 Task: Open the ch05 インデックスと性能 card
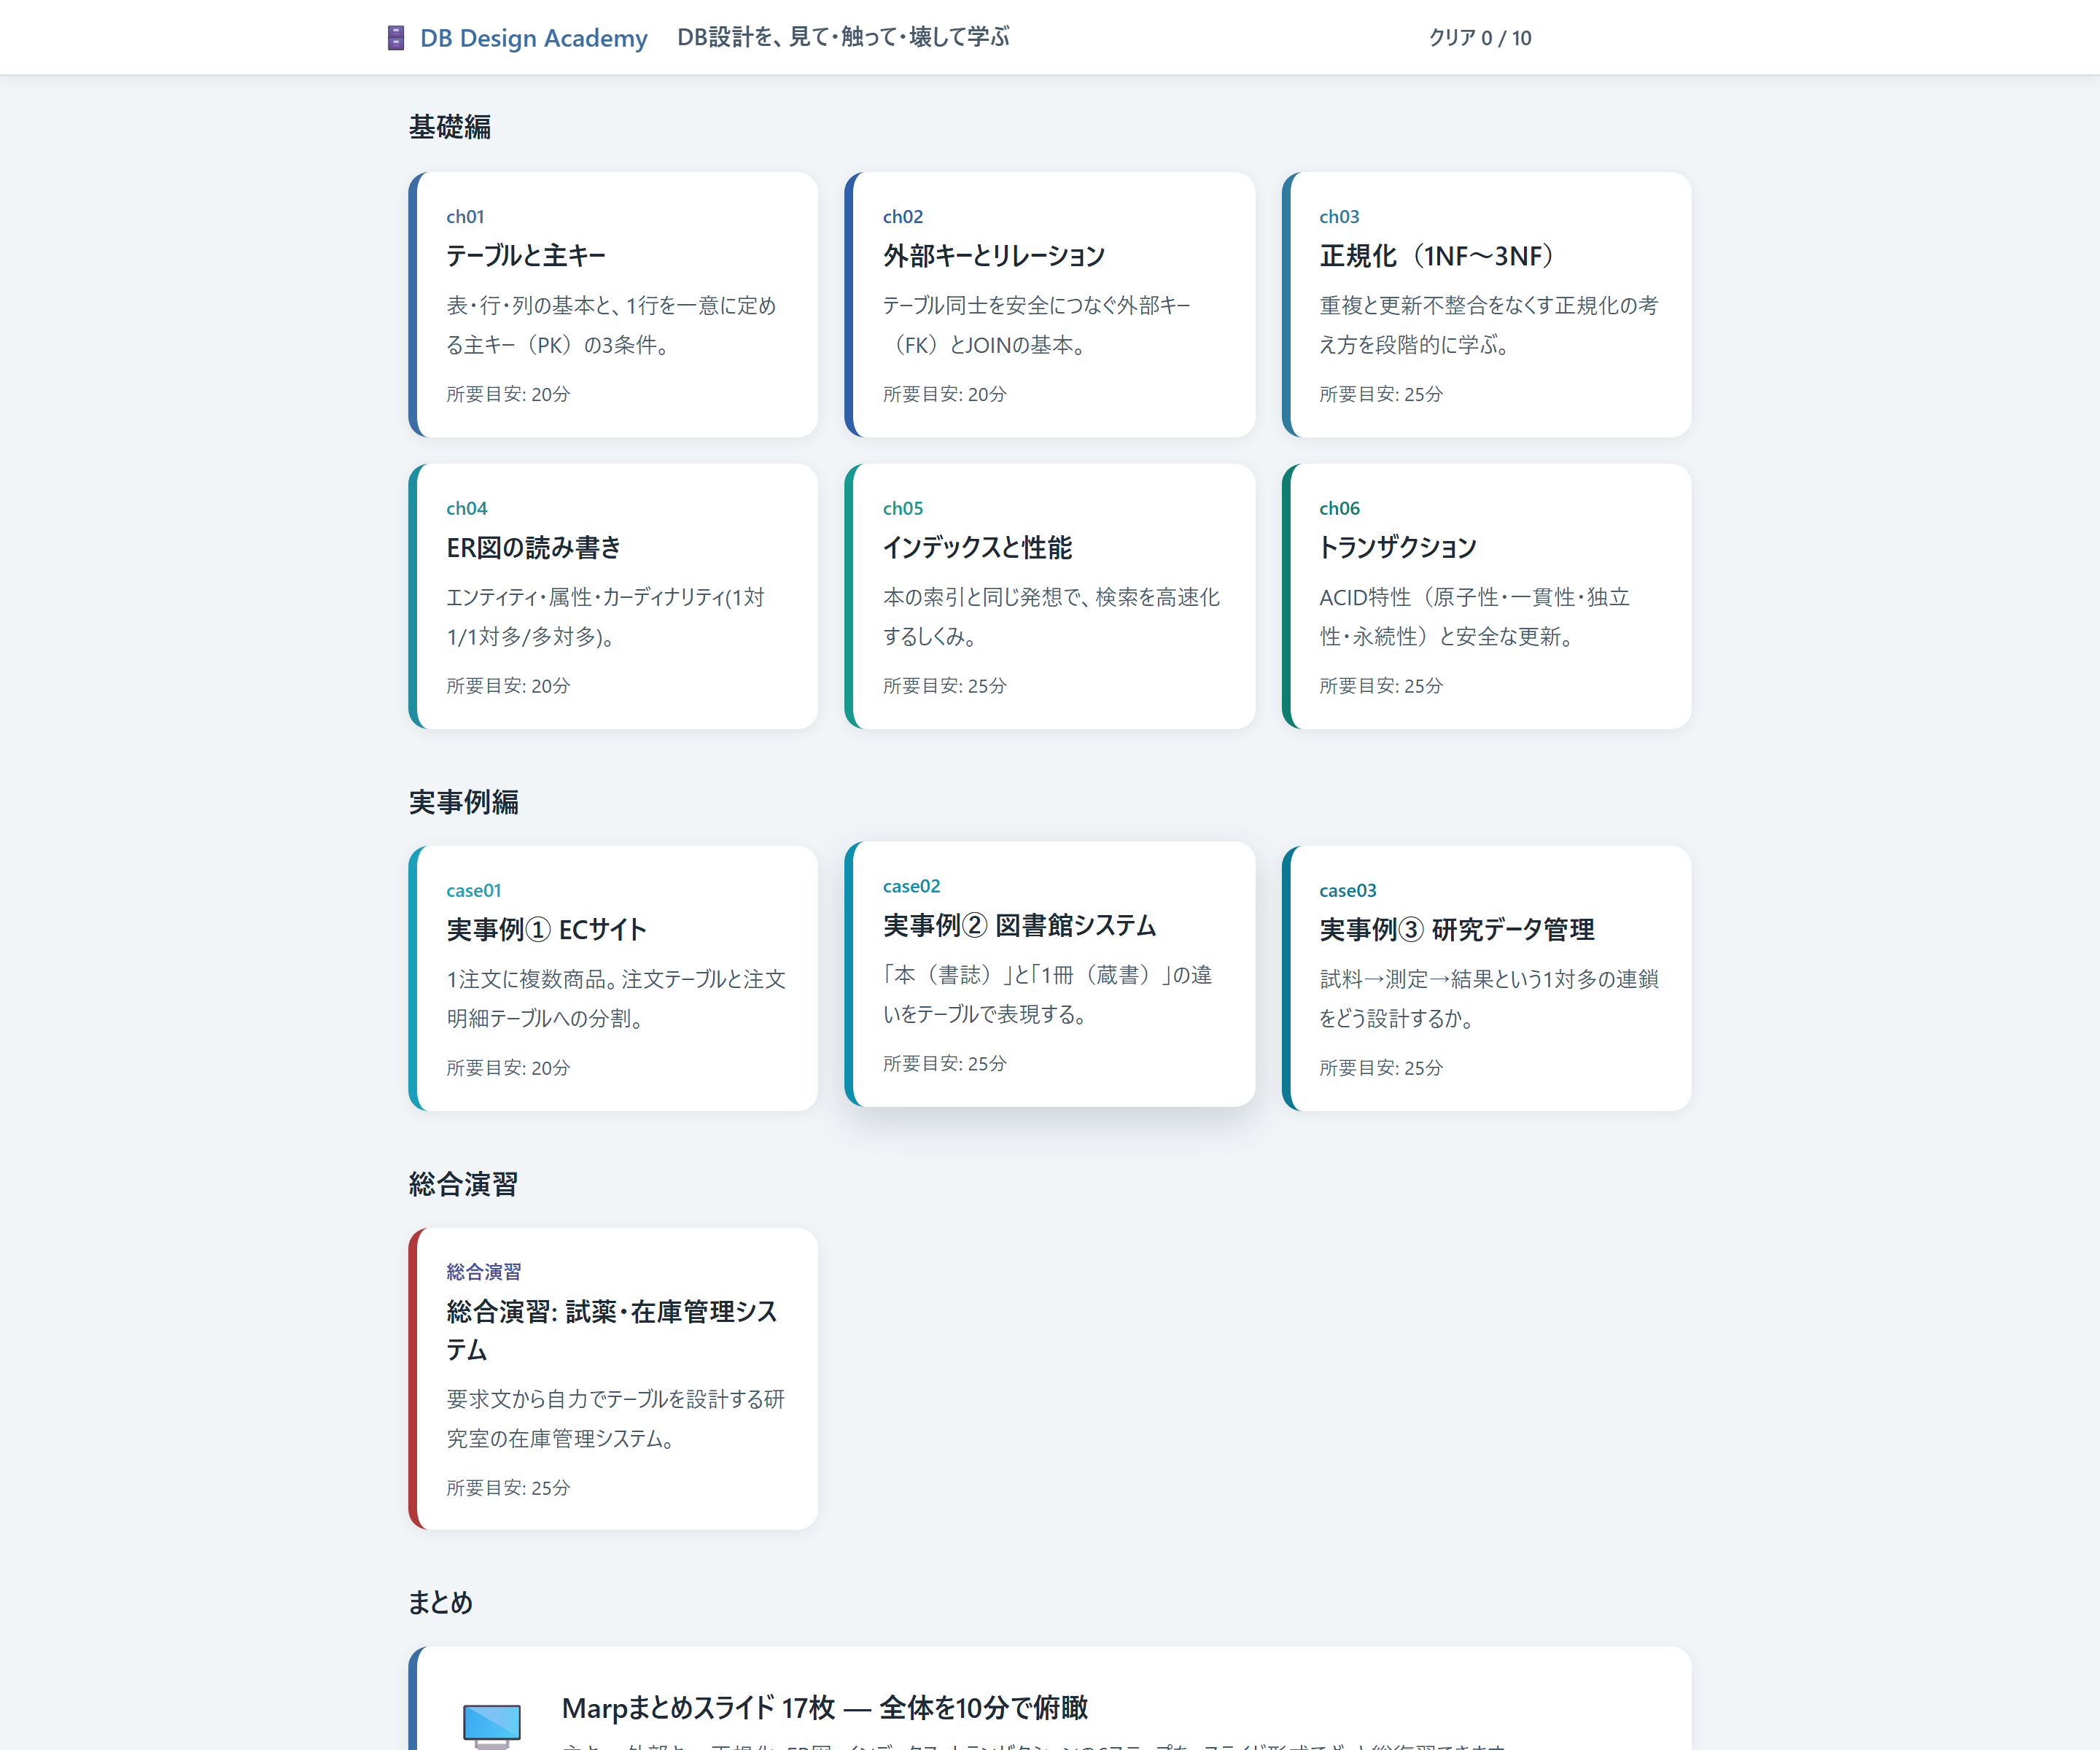[1049, 596]
